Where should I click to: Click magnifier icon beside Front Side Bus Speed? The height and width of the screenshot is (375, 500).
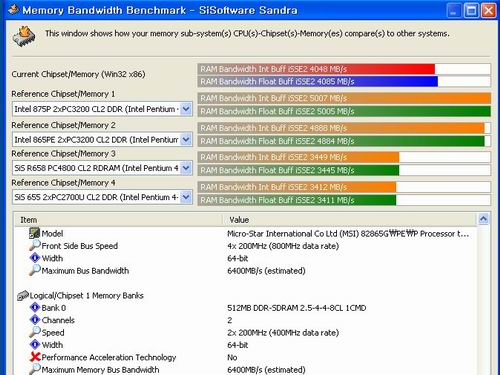point(35,246)
